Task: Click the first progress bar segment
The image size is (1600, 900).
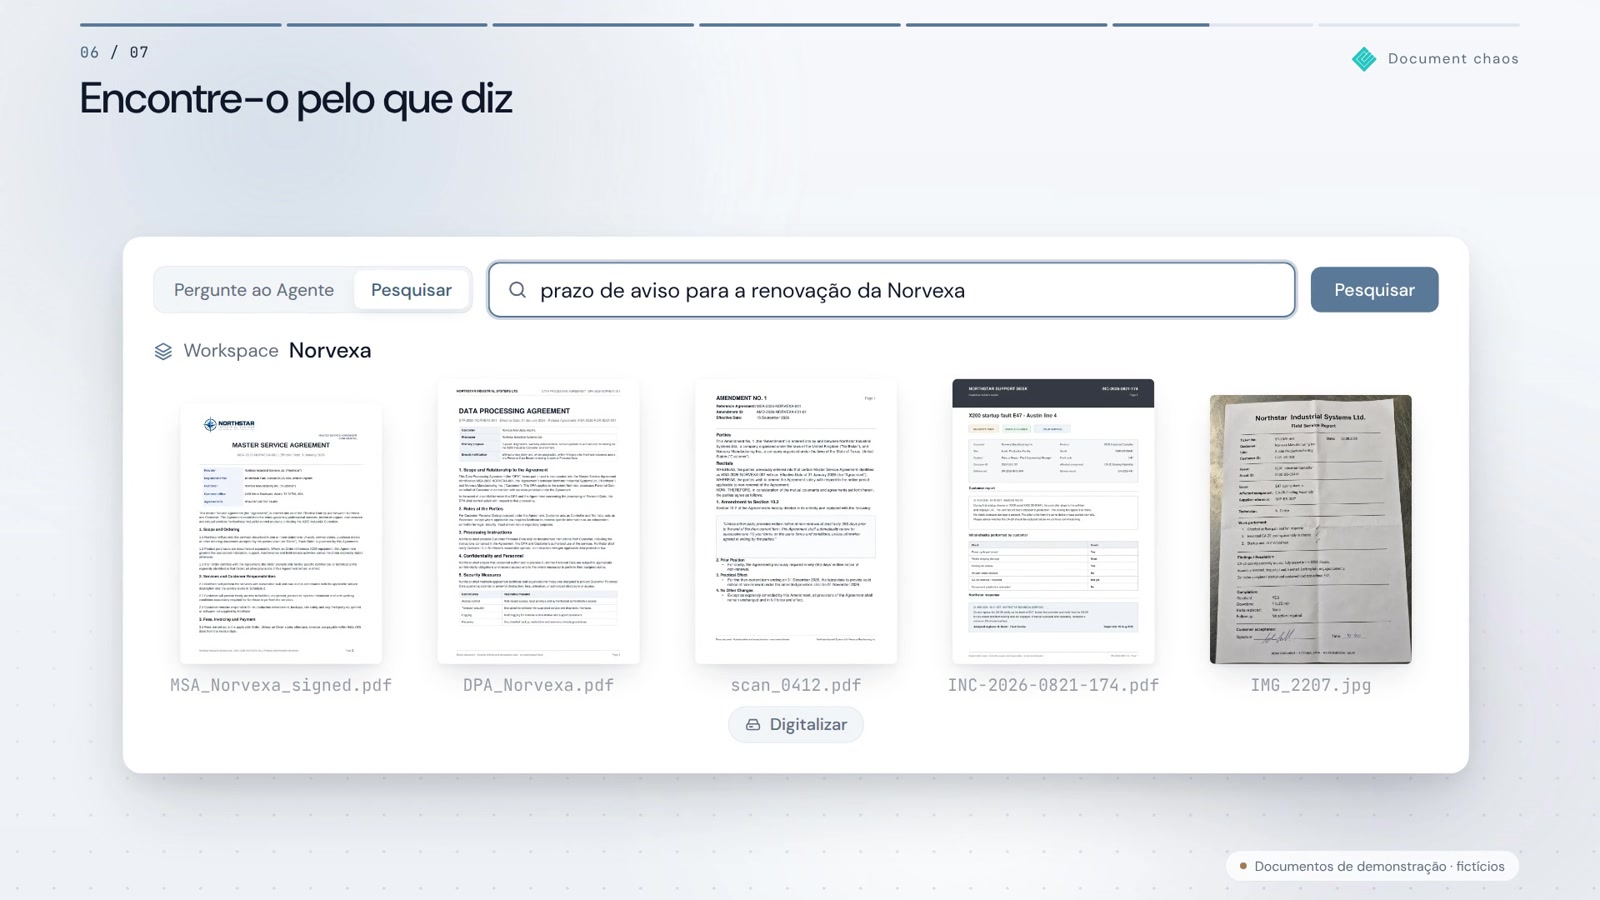Action: tap(181, 25)
